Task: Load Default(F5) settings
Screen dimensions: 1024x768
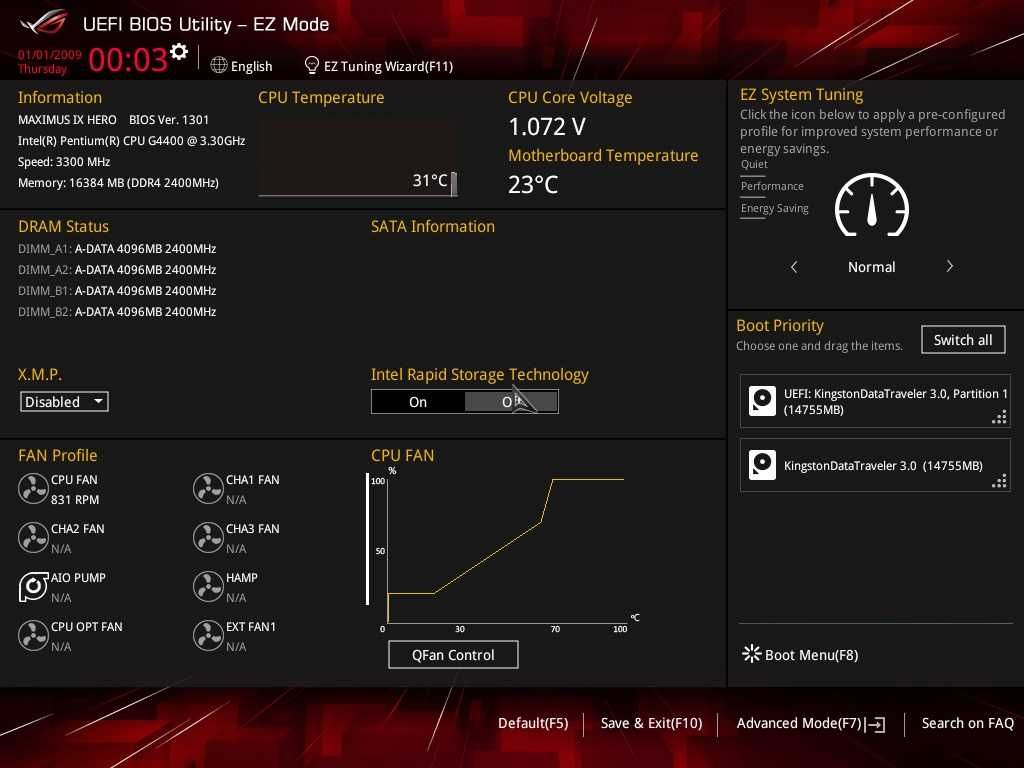Action: [533, 723]
